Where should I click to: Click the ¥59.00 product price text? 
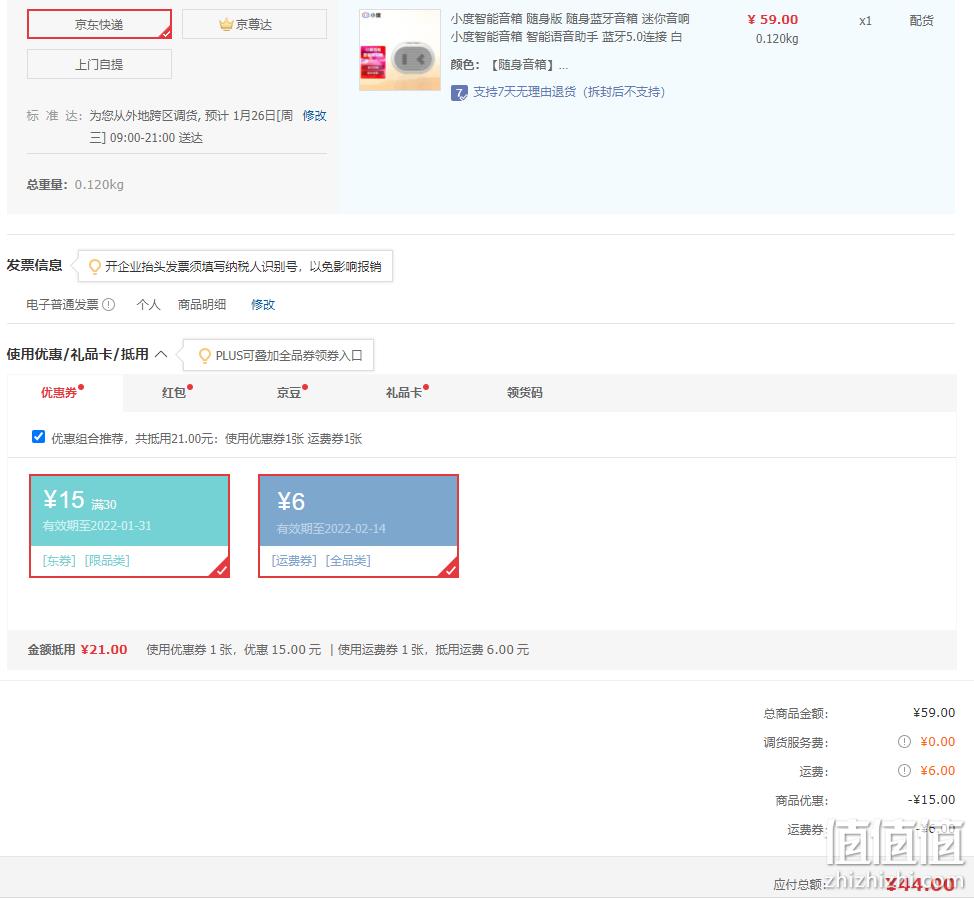click(773, 19)
